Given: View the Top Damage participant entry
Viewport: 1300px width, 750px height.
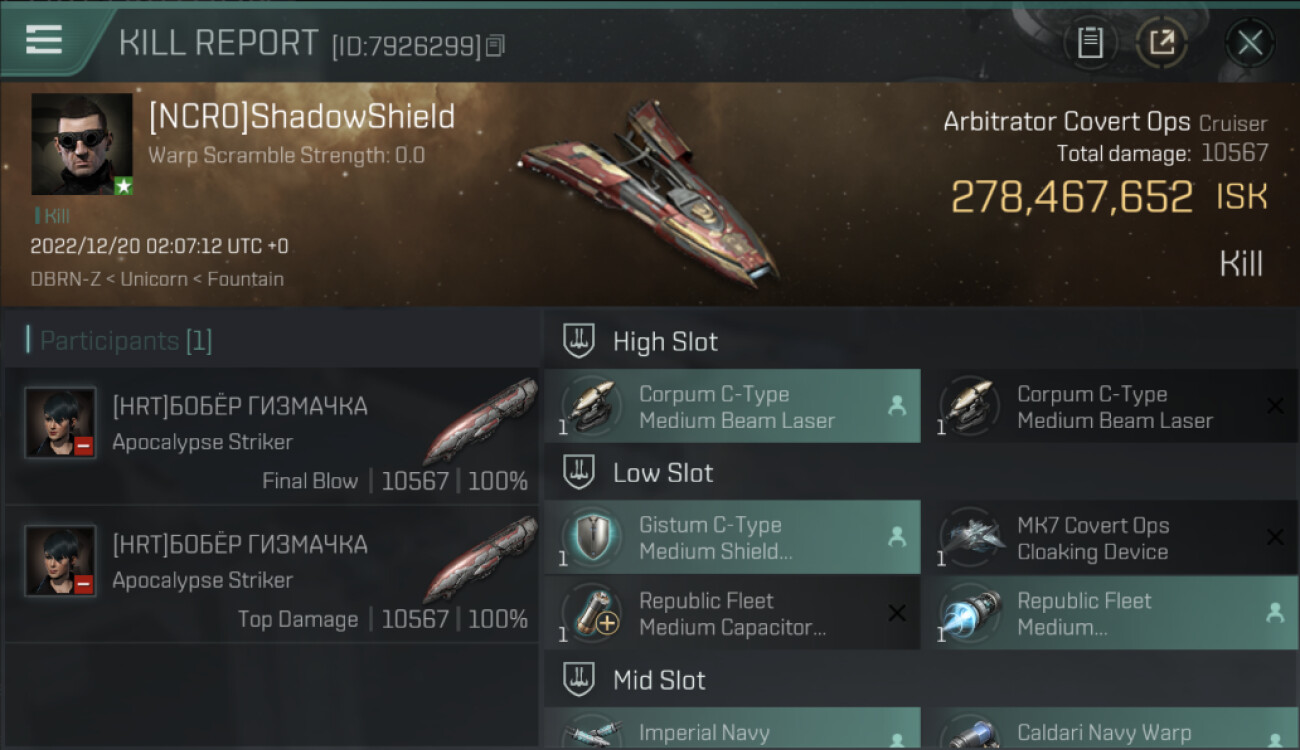Looking at the screenshot, I should 272,575.
